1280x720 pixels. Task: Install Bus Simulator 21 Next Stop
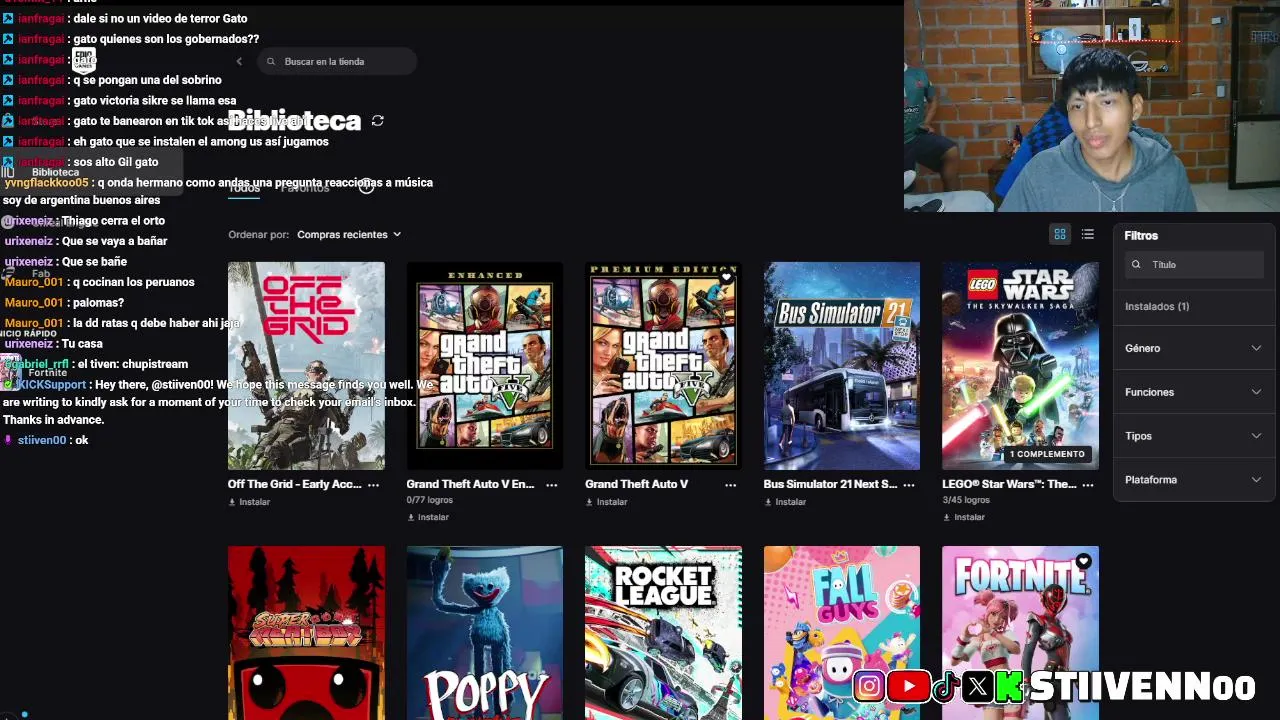785,502
